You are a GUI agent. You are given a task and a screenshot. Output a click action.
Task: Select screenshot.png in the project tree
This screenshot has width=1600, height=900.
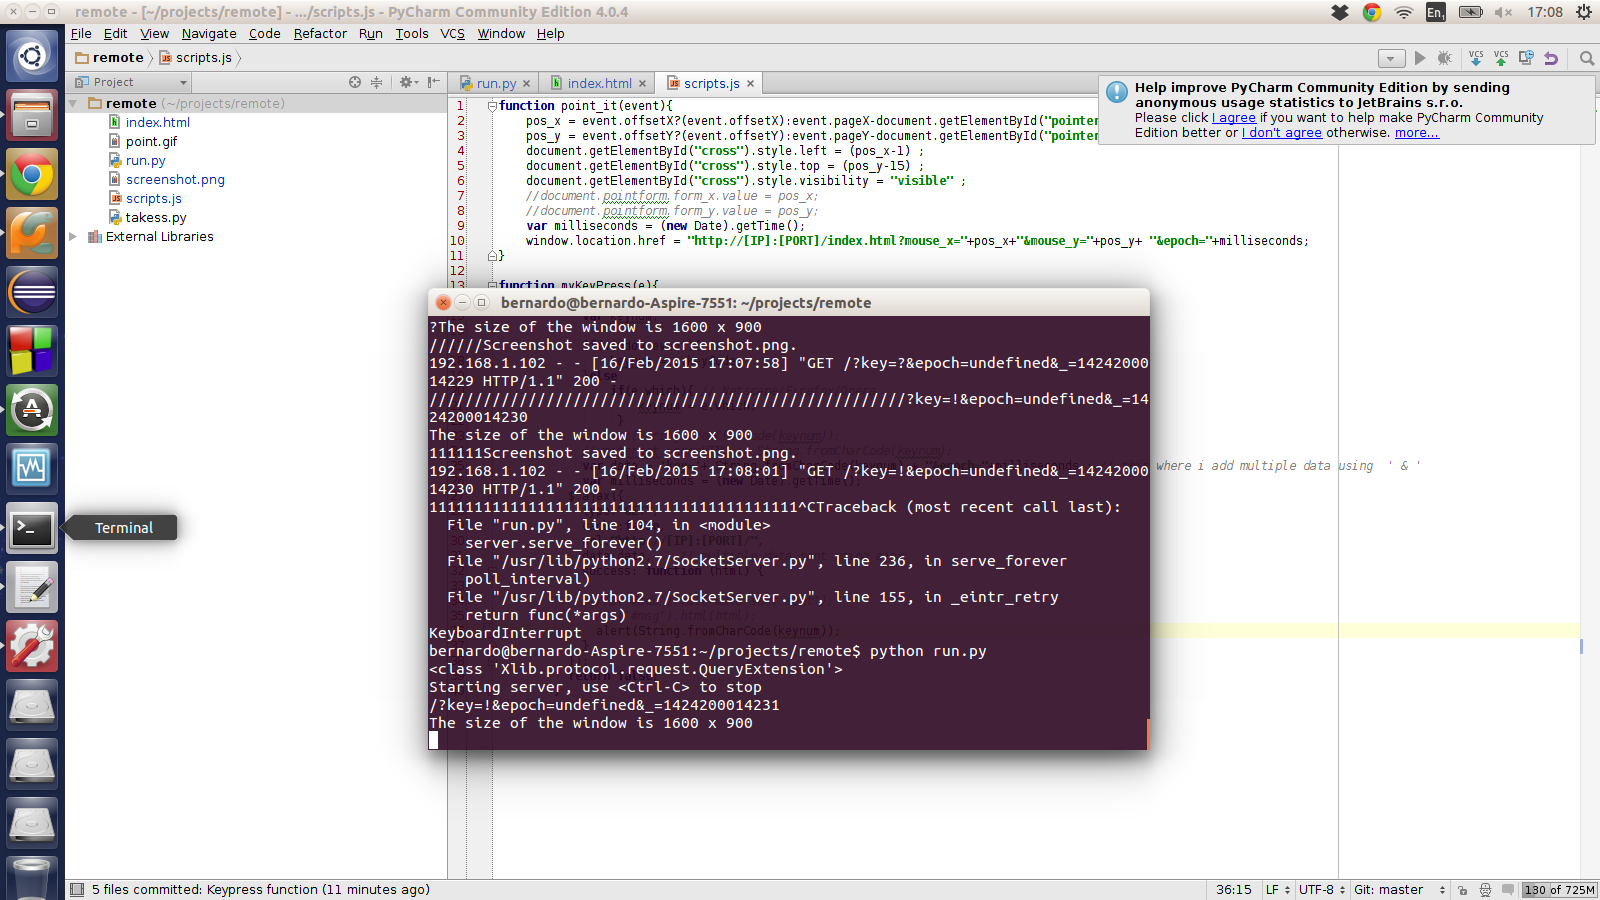[175, 179]
